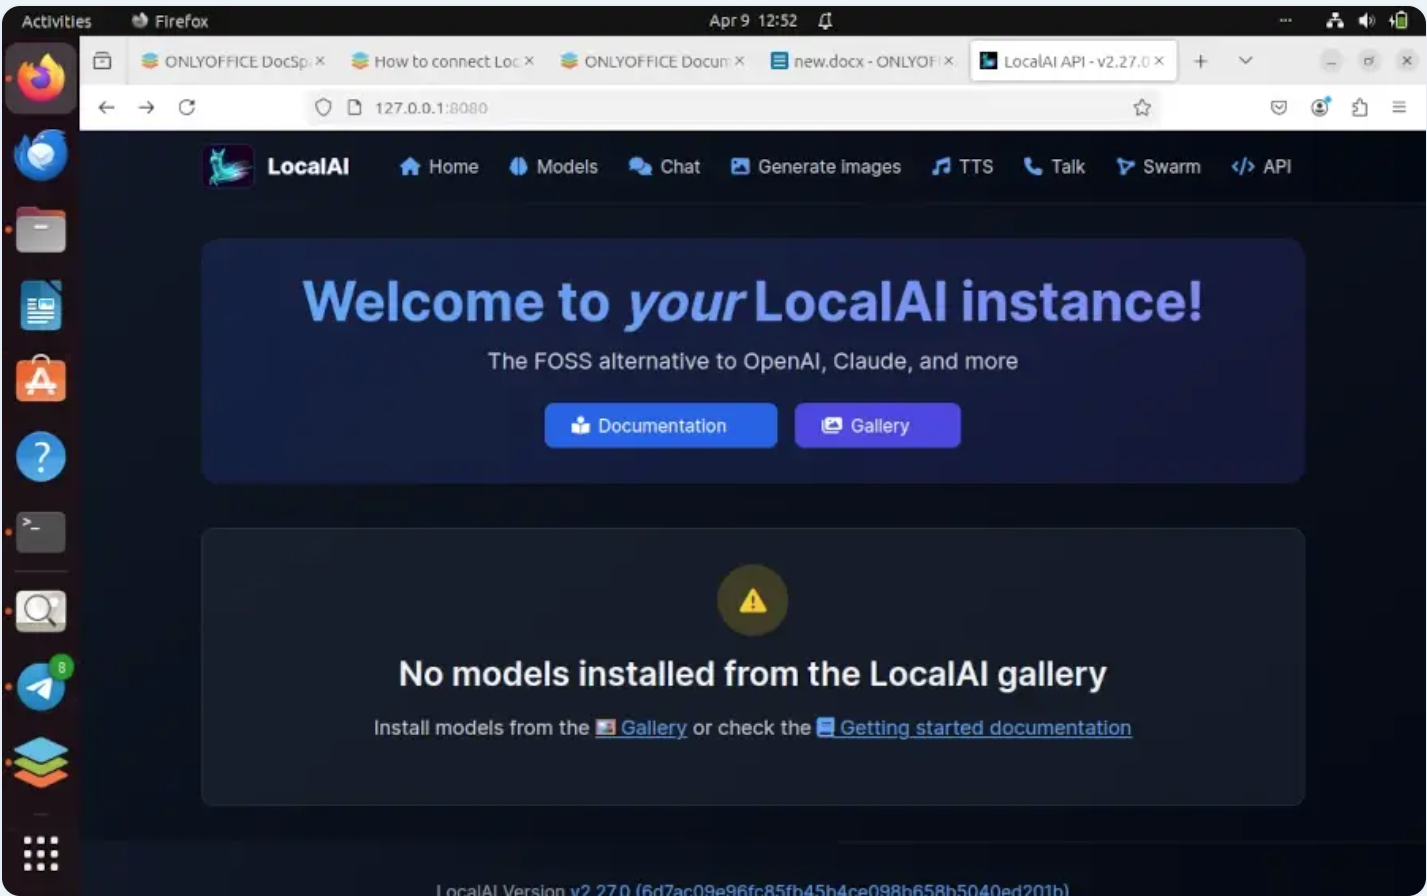Click the LocalAI version hash link

(x=819, y=889)
